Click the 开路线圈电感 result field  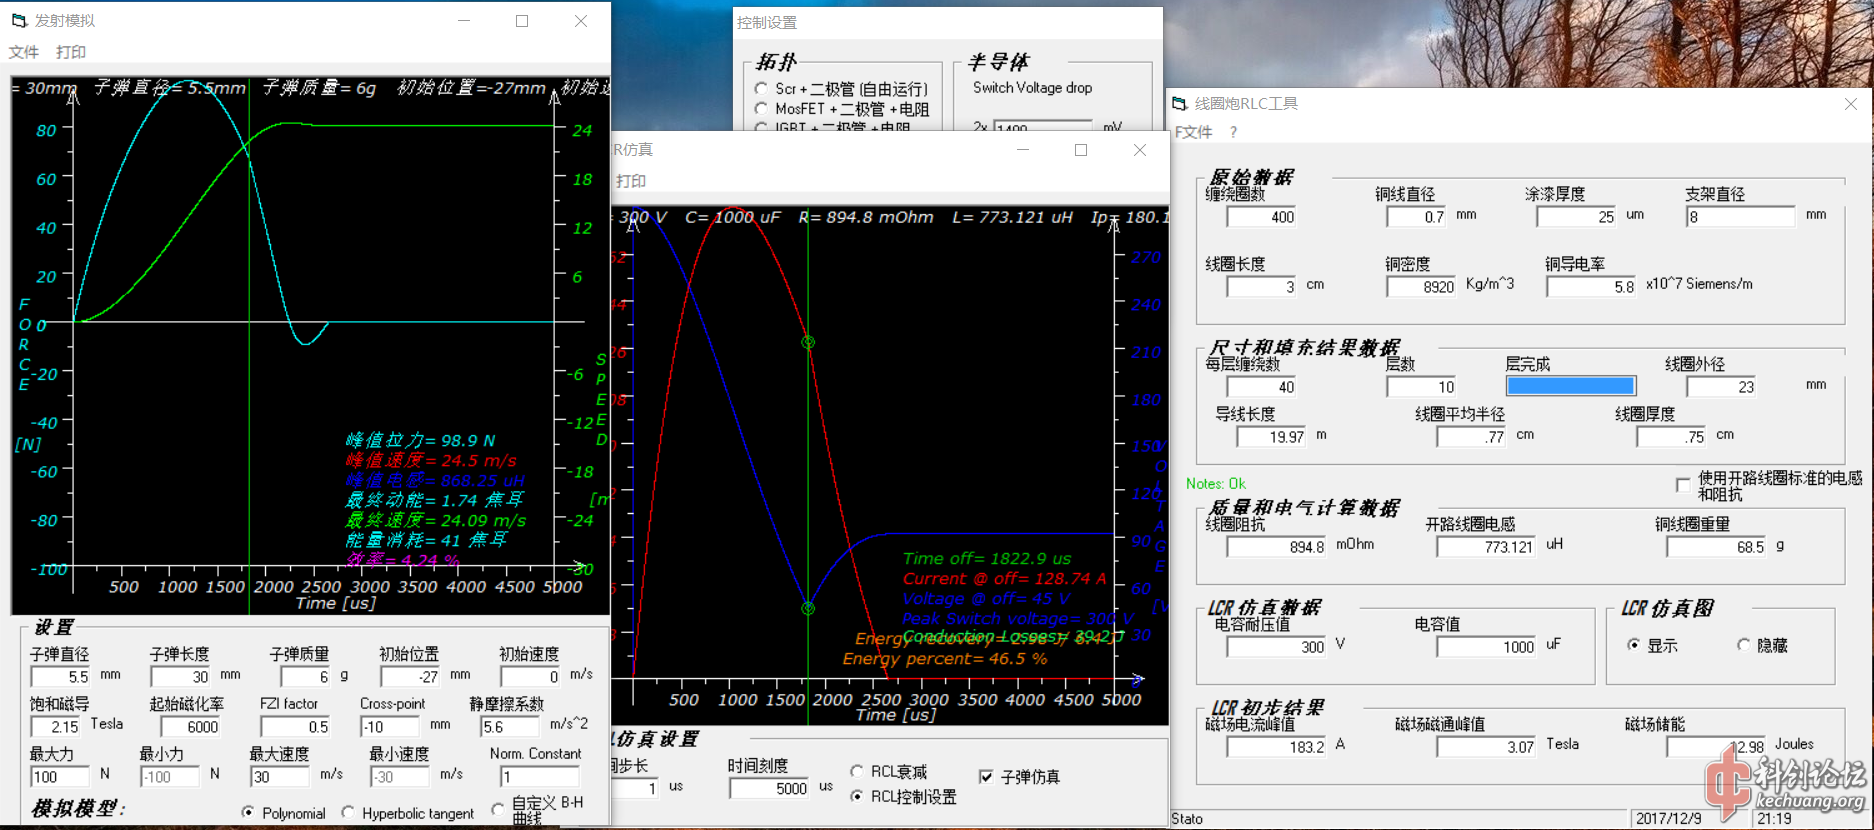click(x=1486, y=547)
